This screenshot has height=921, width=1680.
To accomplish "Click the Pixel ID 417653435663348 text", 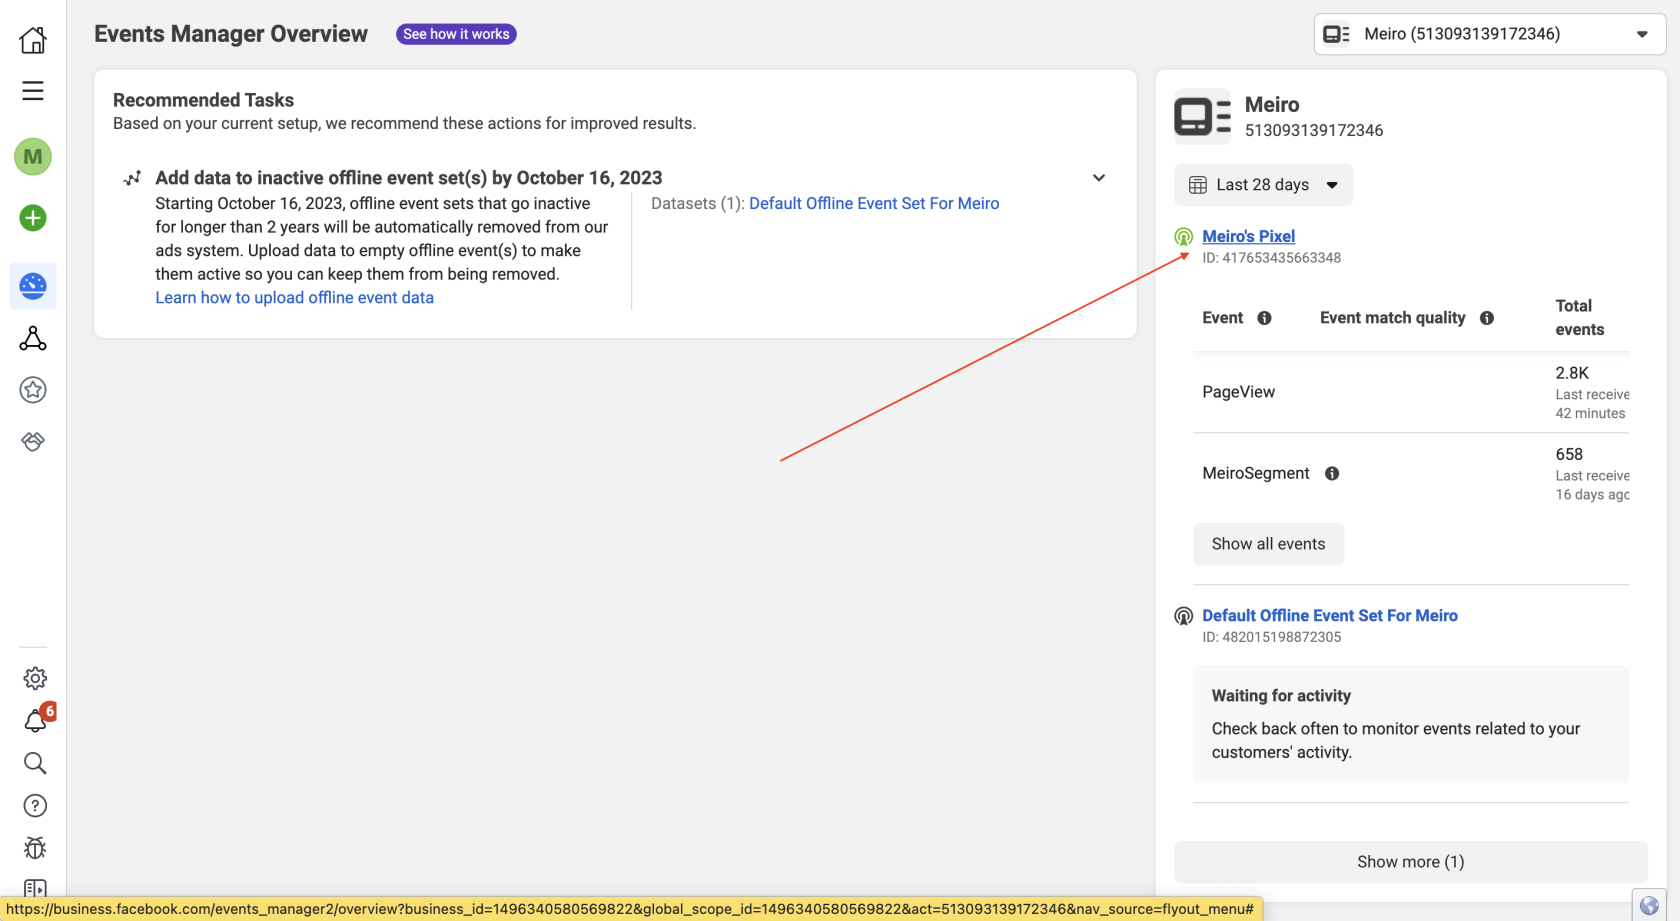I will point(1271,258).
